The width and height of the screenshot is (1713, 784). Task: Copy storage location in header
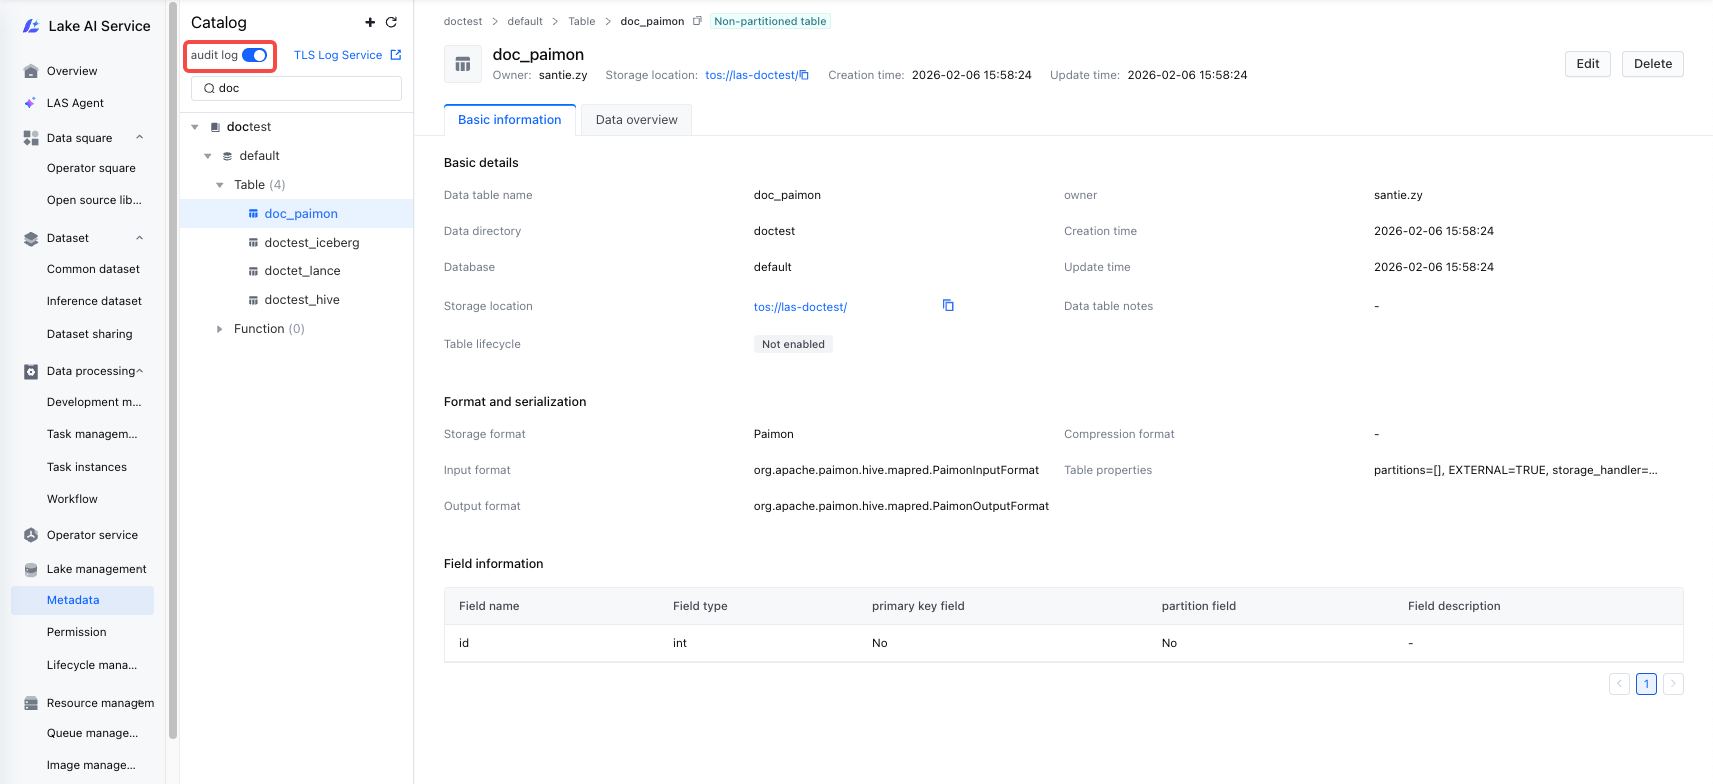(804, 75)
